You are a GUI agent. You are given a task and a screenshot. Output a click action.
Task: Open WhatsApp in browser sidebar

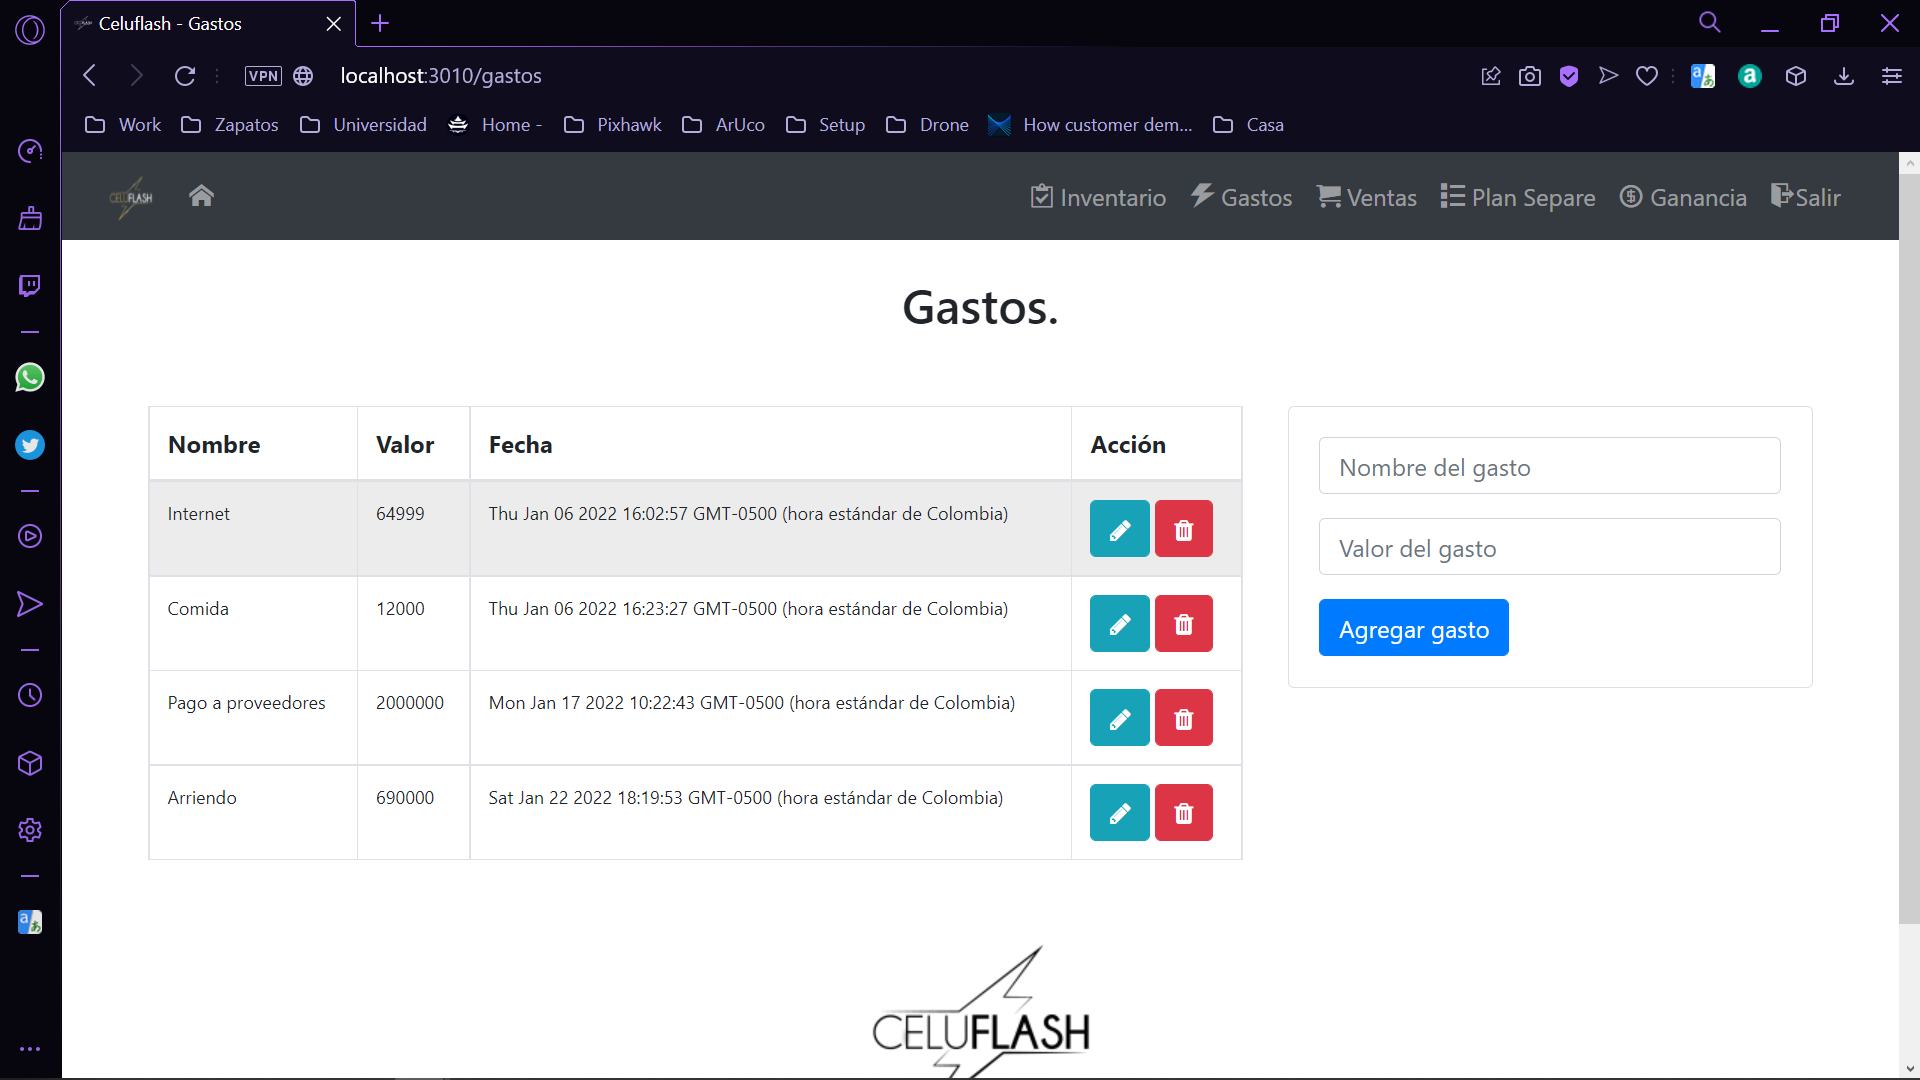[30, 378]
